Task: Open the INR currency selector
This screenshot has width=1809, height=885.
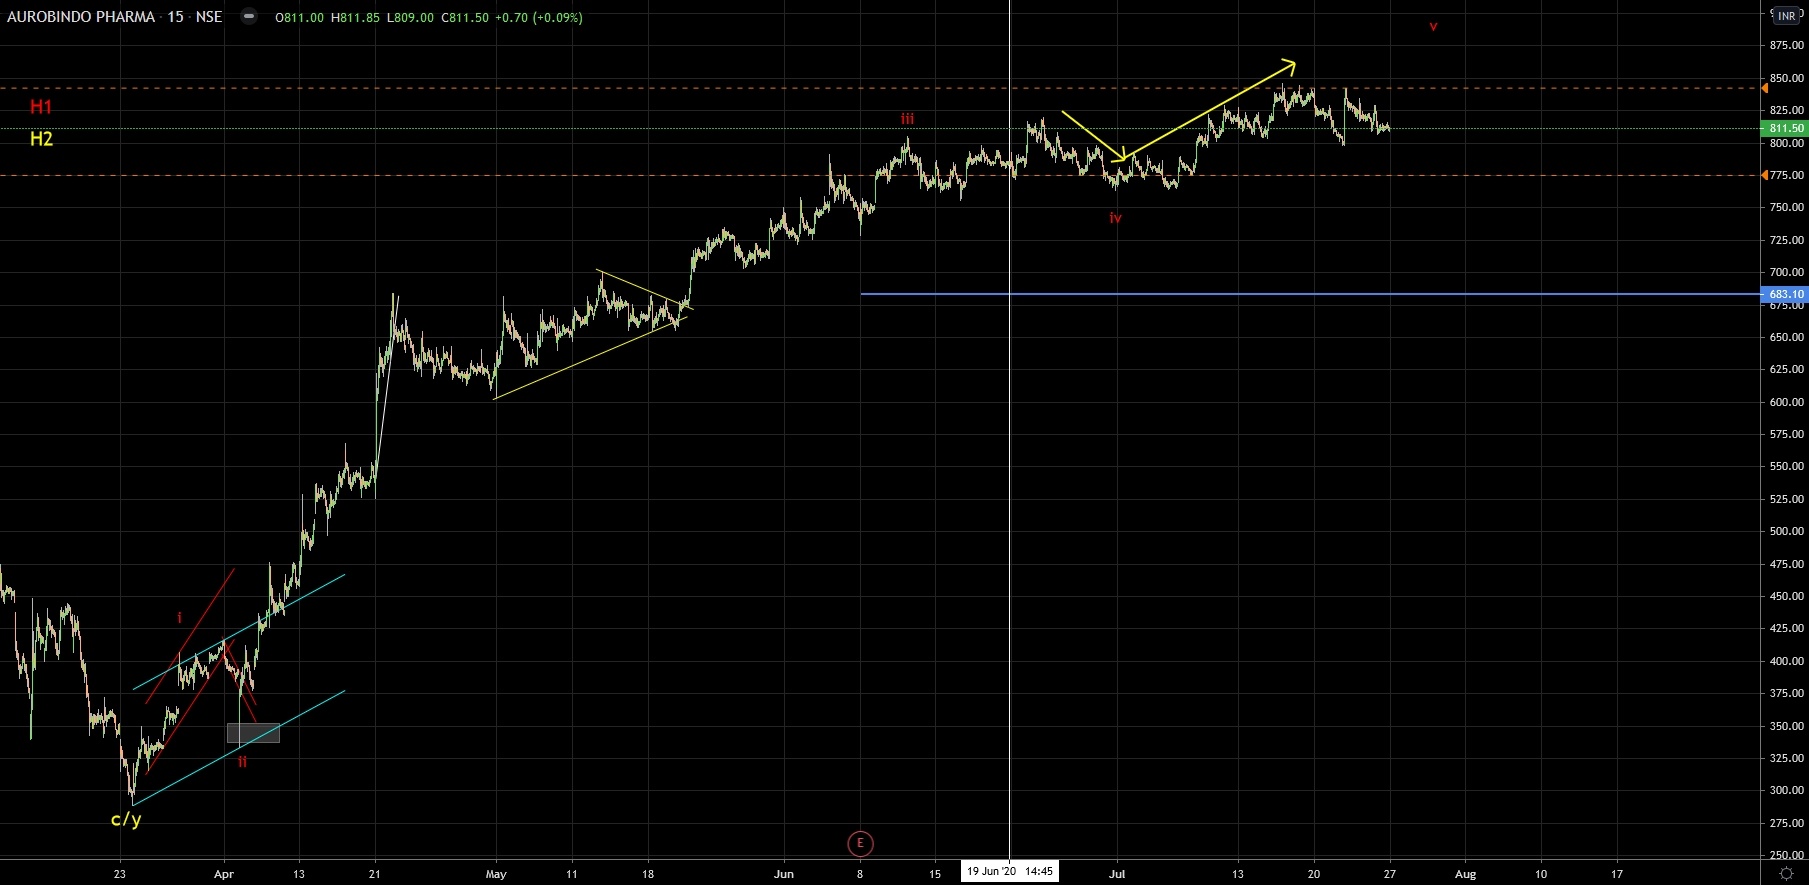Action: click(1786, 16)
